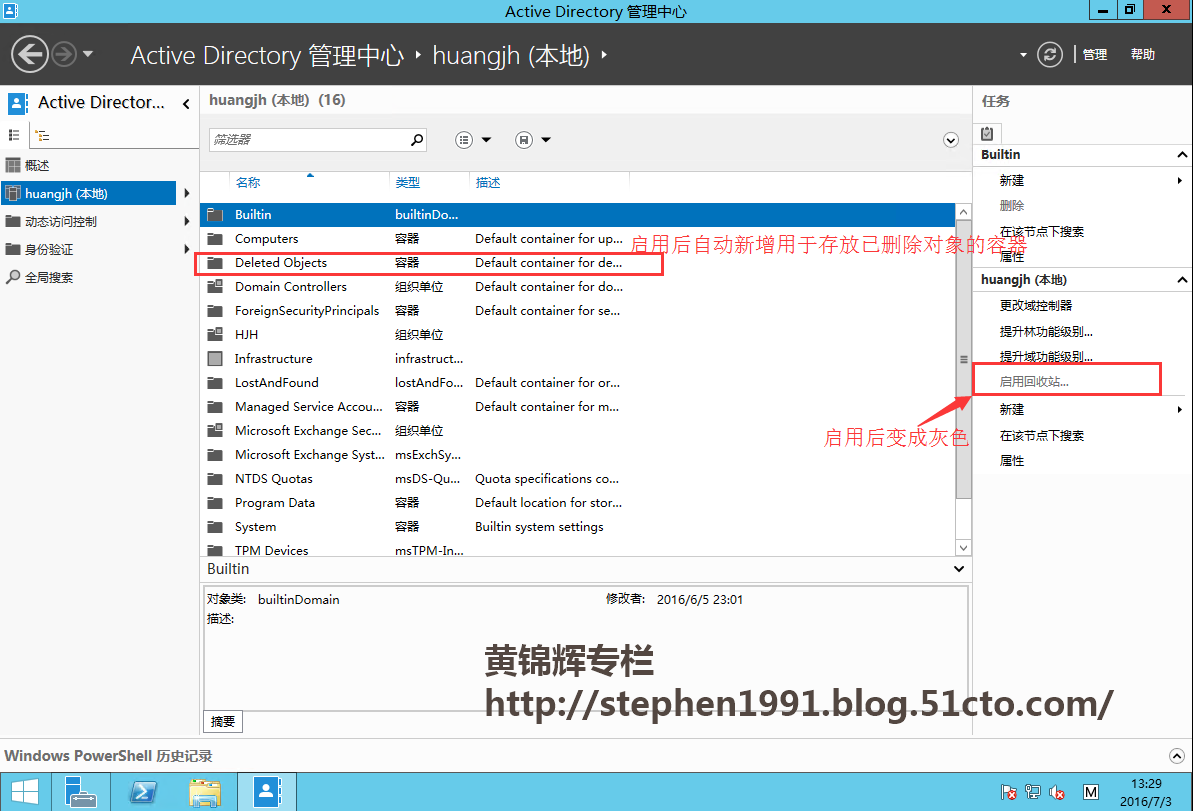
Task: Switch navigation pane to list view
Action: tap(14, 135)
